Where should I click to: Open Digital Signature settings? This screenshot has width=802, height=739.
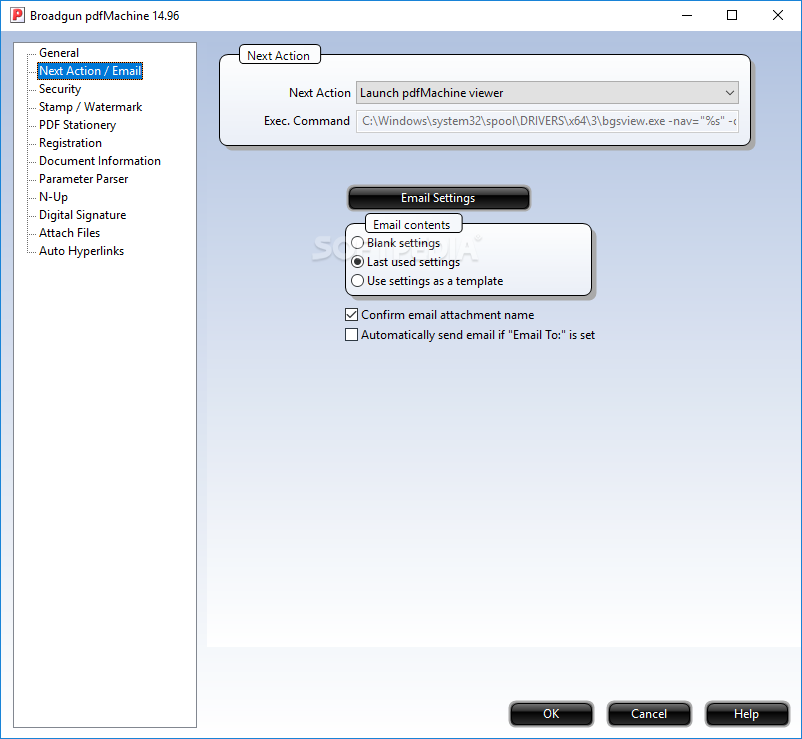point(82,215)
